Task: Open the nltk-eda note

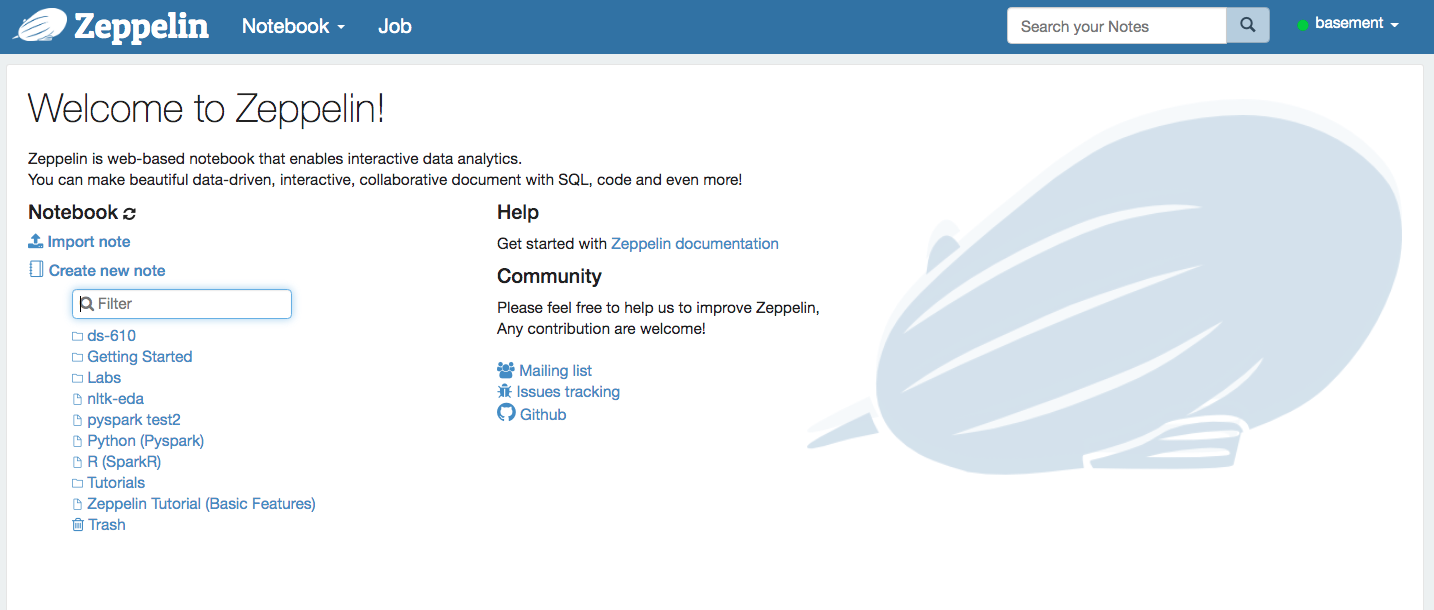Action: (115, 398)
